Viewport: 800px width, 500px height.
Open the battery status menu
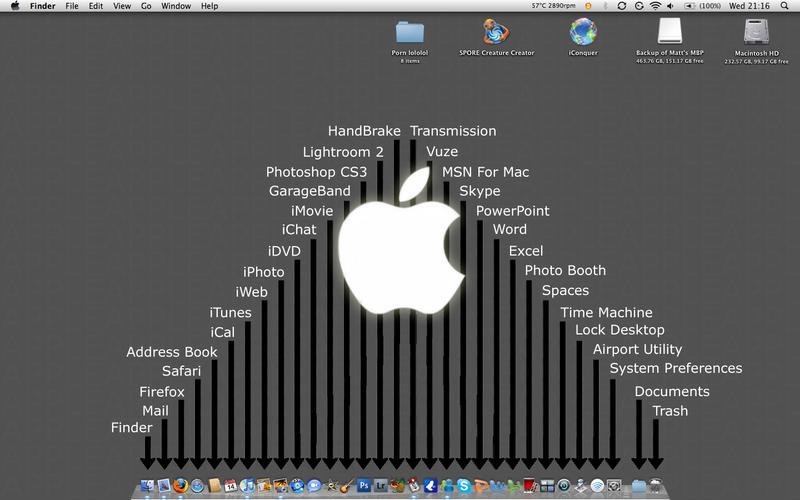tap(703, 6)
